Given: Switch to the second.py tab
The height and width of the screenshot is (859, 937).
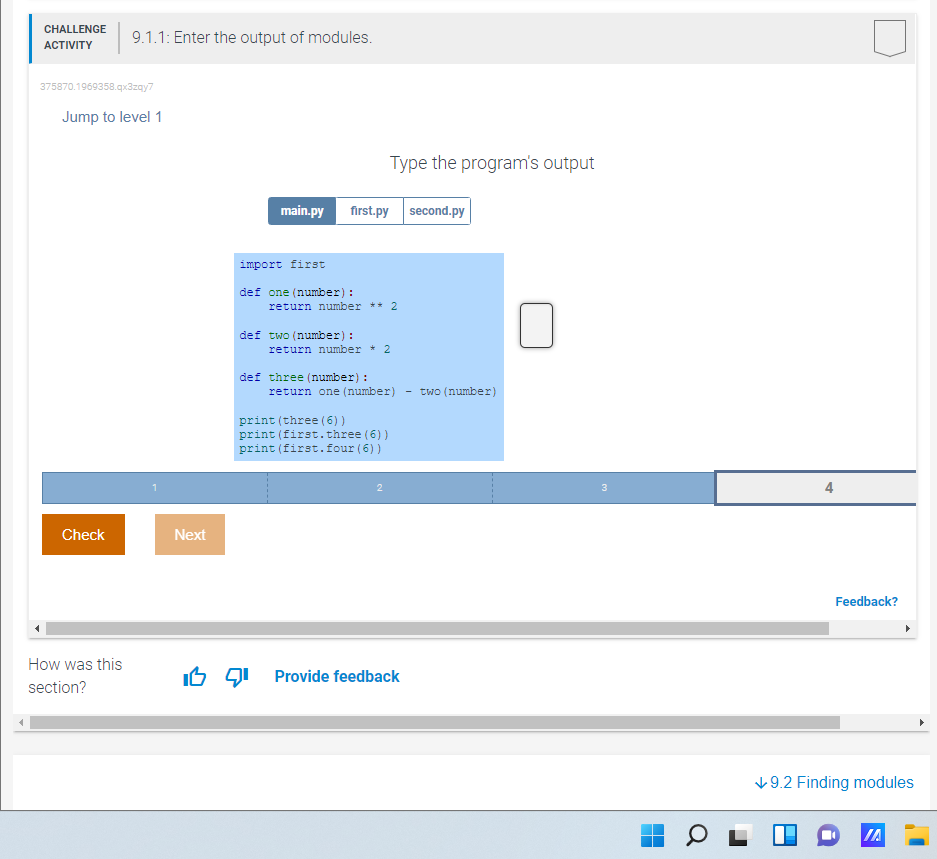Looking at the screenshot, I should pyautogui.click(x=436, y=210).
